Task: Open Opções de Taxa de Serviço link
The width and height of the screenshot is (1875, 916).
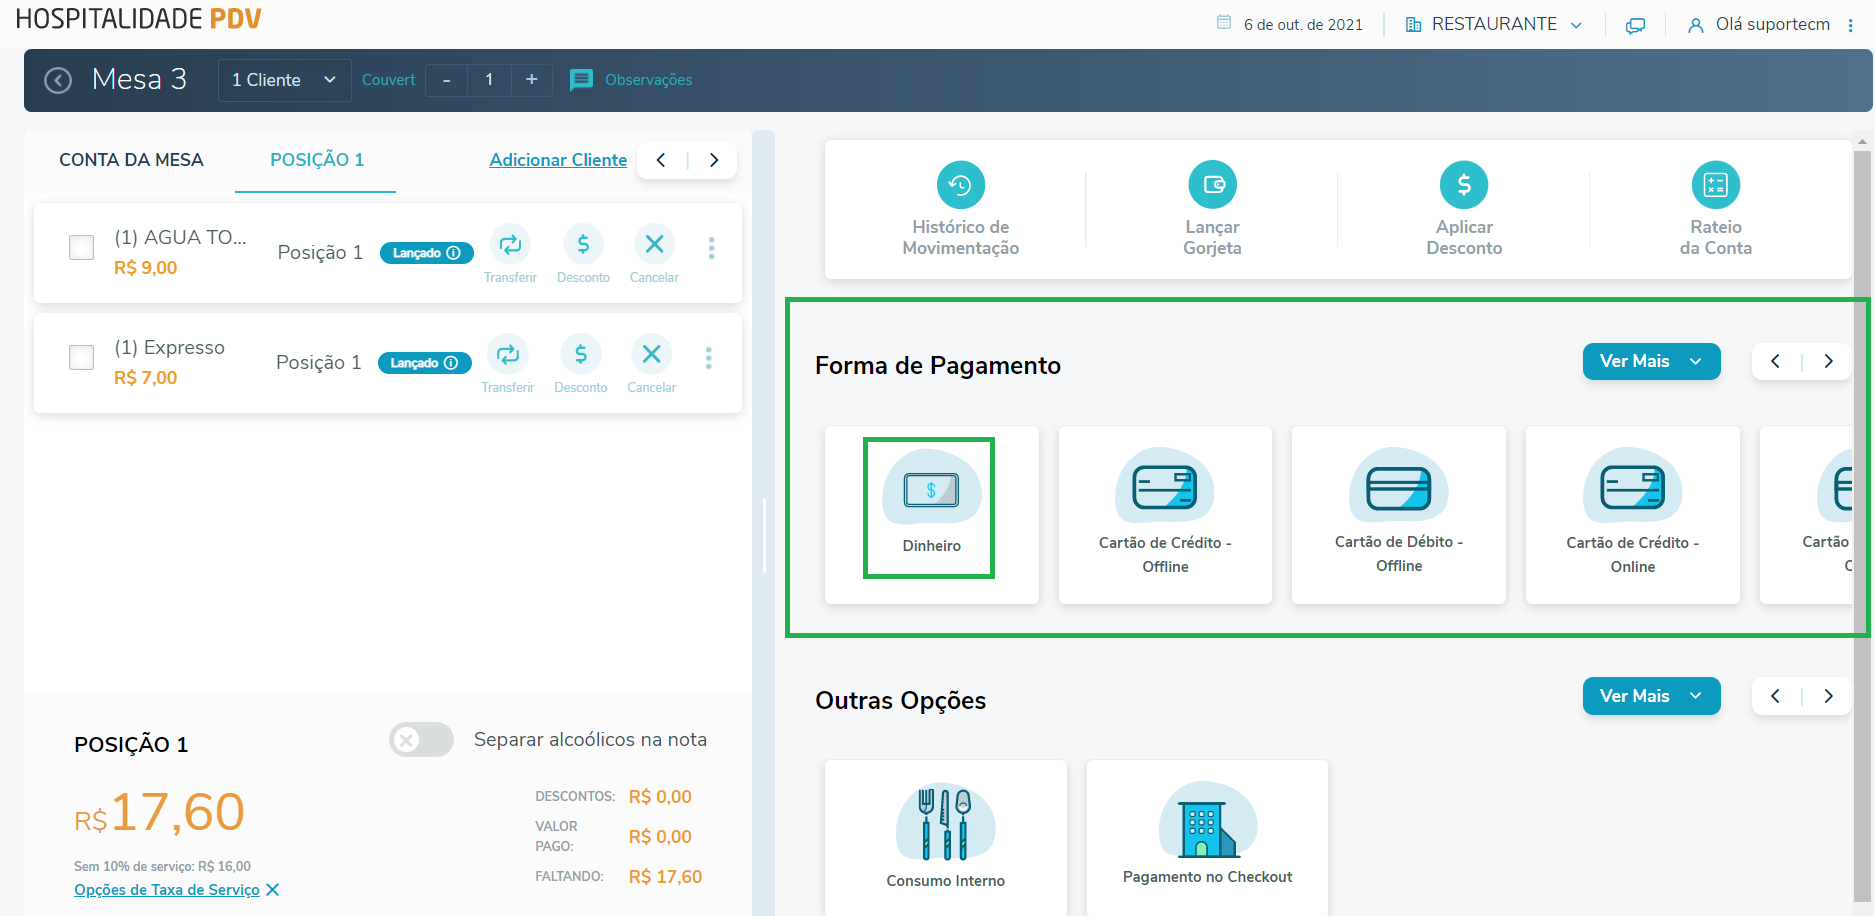Action: pyautogui.click(x=166, y=890)
